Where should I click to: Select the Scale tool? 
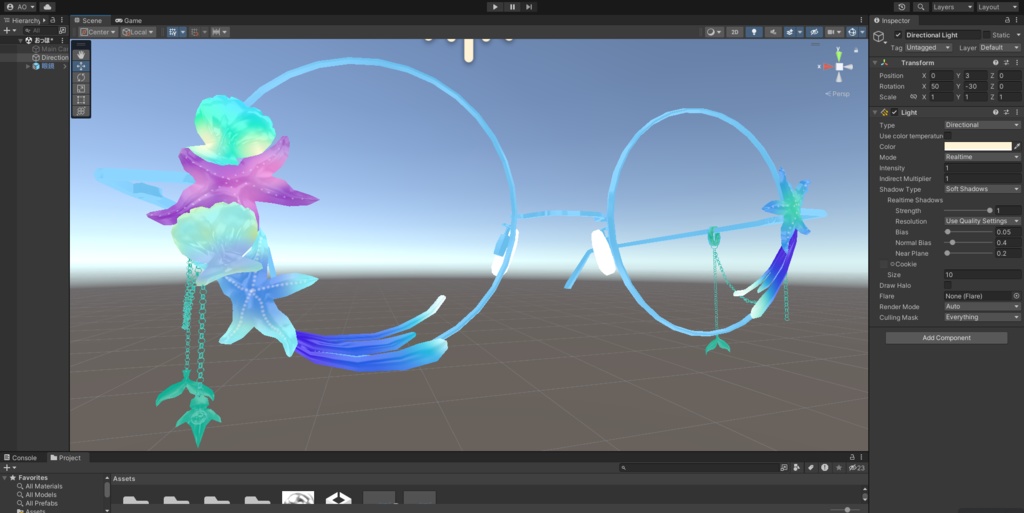tap(81, 88)
